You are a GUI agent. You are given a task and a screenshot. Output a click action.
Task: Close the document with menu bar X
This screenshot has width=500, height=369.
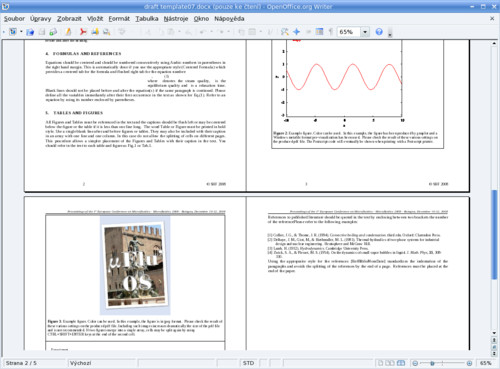(x=492, y=19)
